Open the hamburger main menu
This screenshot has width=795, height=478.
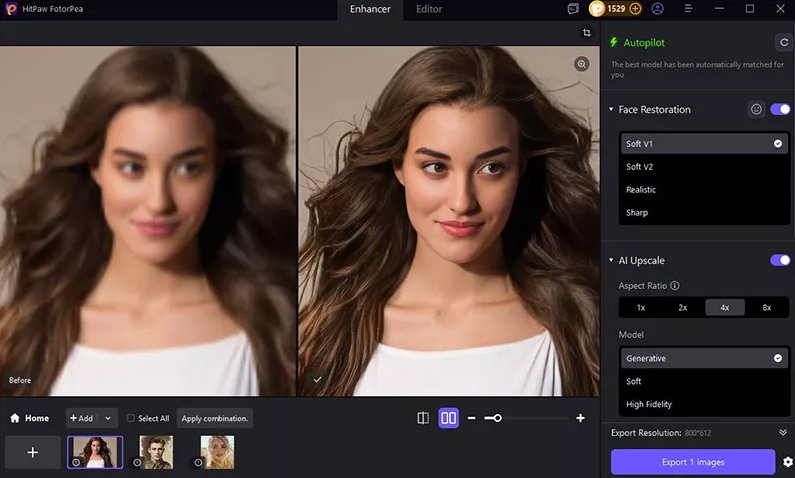(688, 9)
